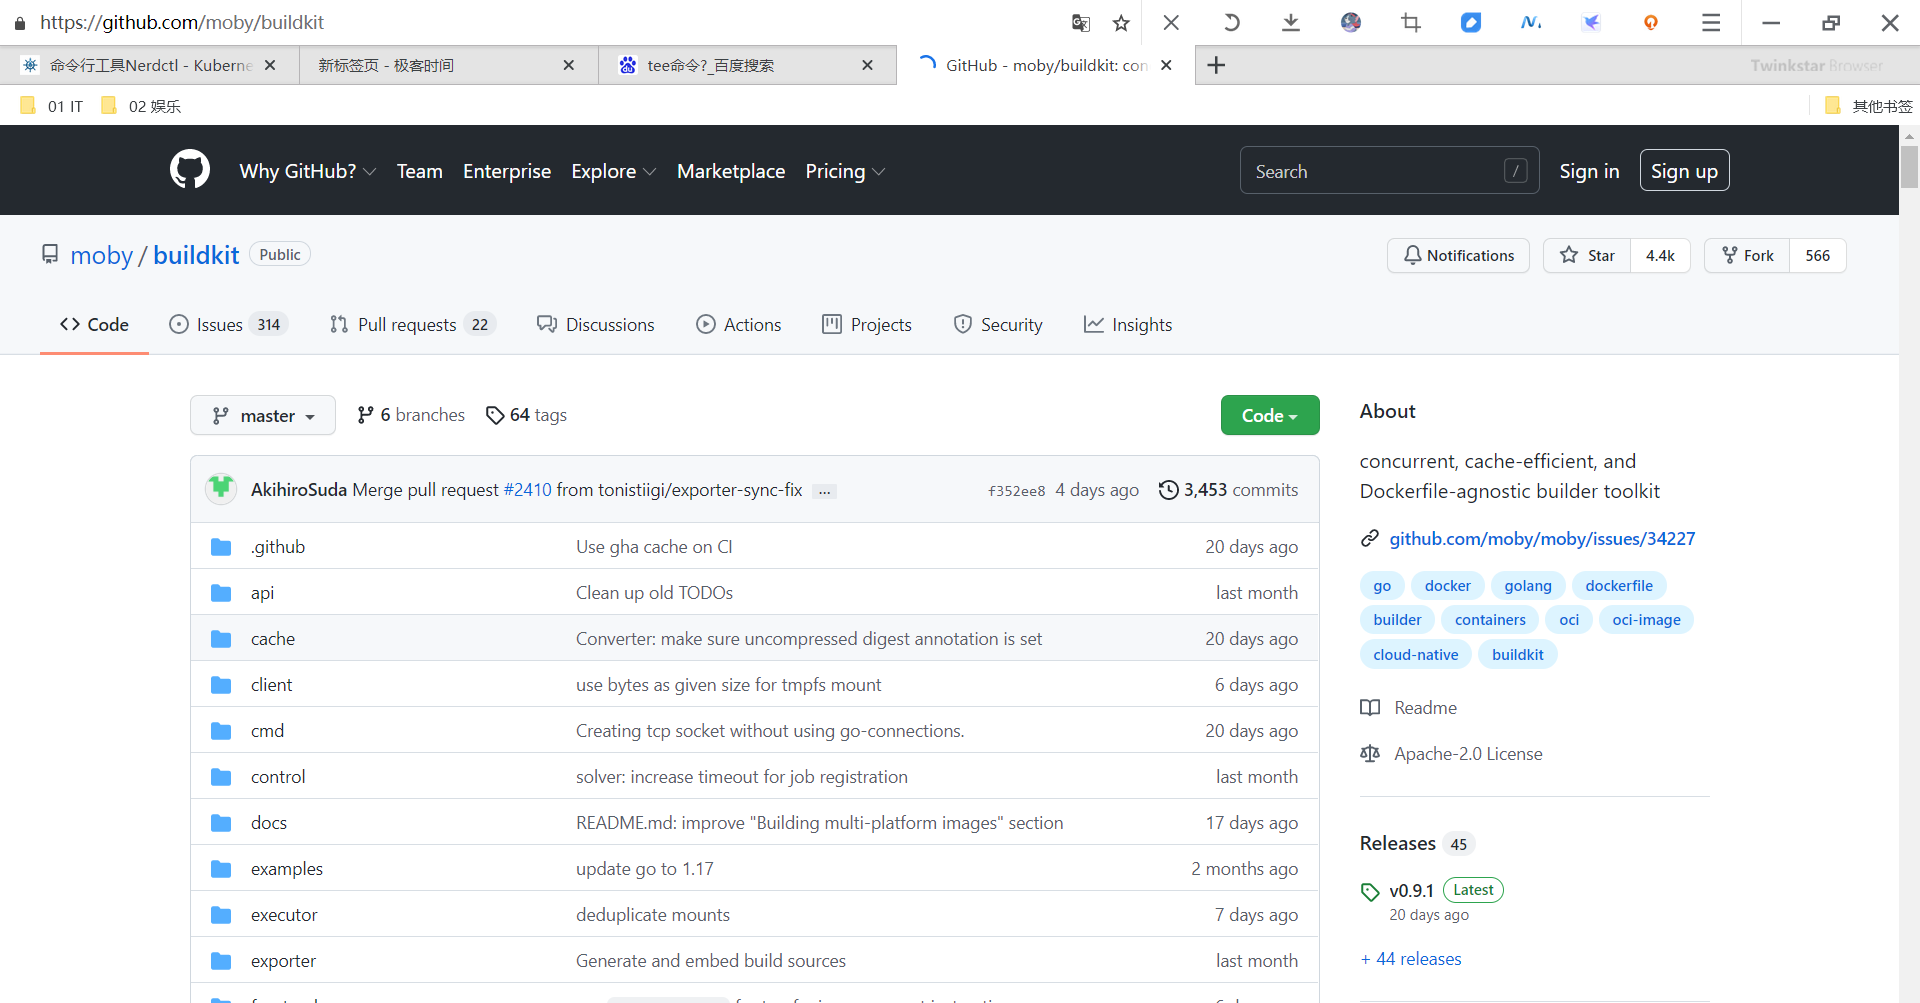Click the Notifications button
The image size is (1920, 1003).
1458,255
